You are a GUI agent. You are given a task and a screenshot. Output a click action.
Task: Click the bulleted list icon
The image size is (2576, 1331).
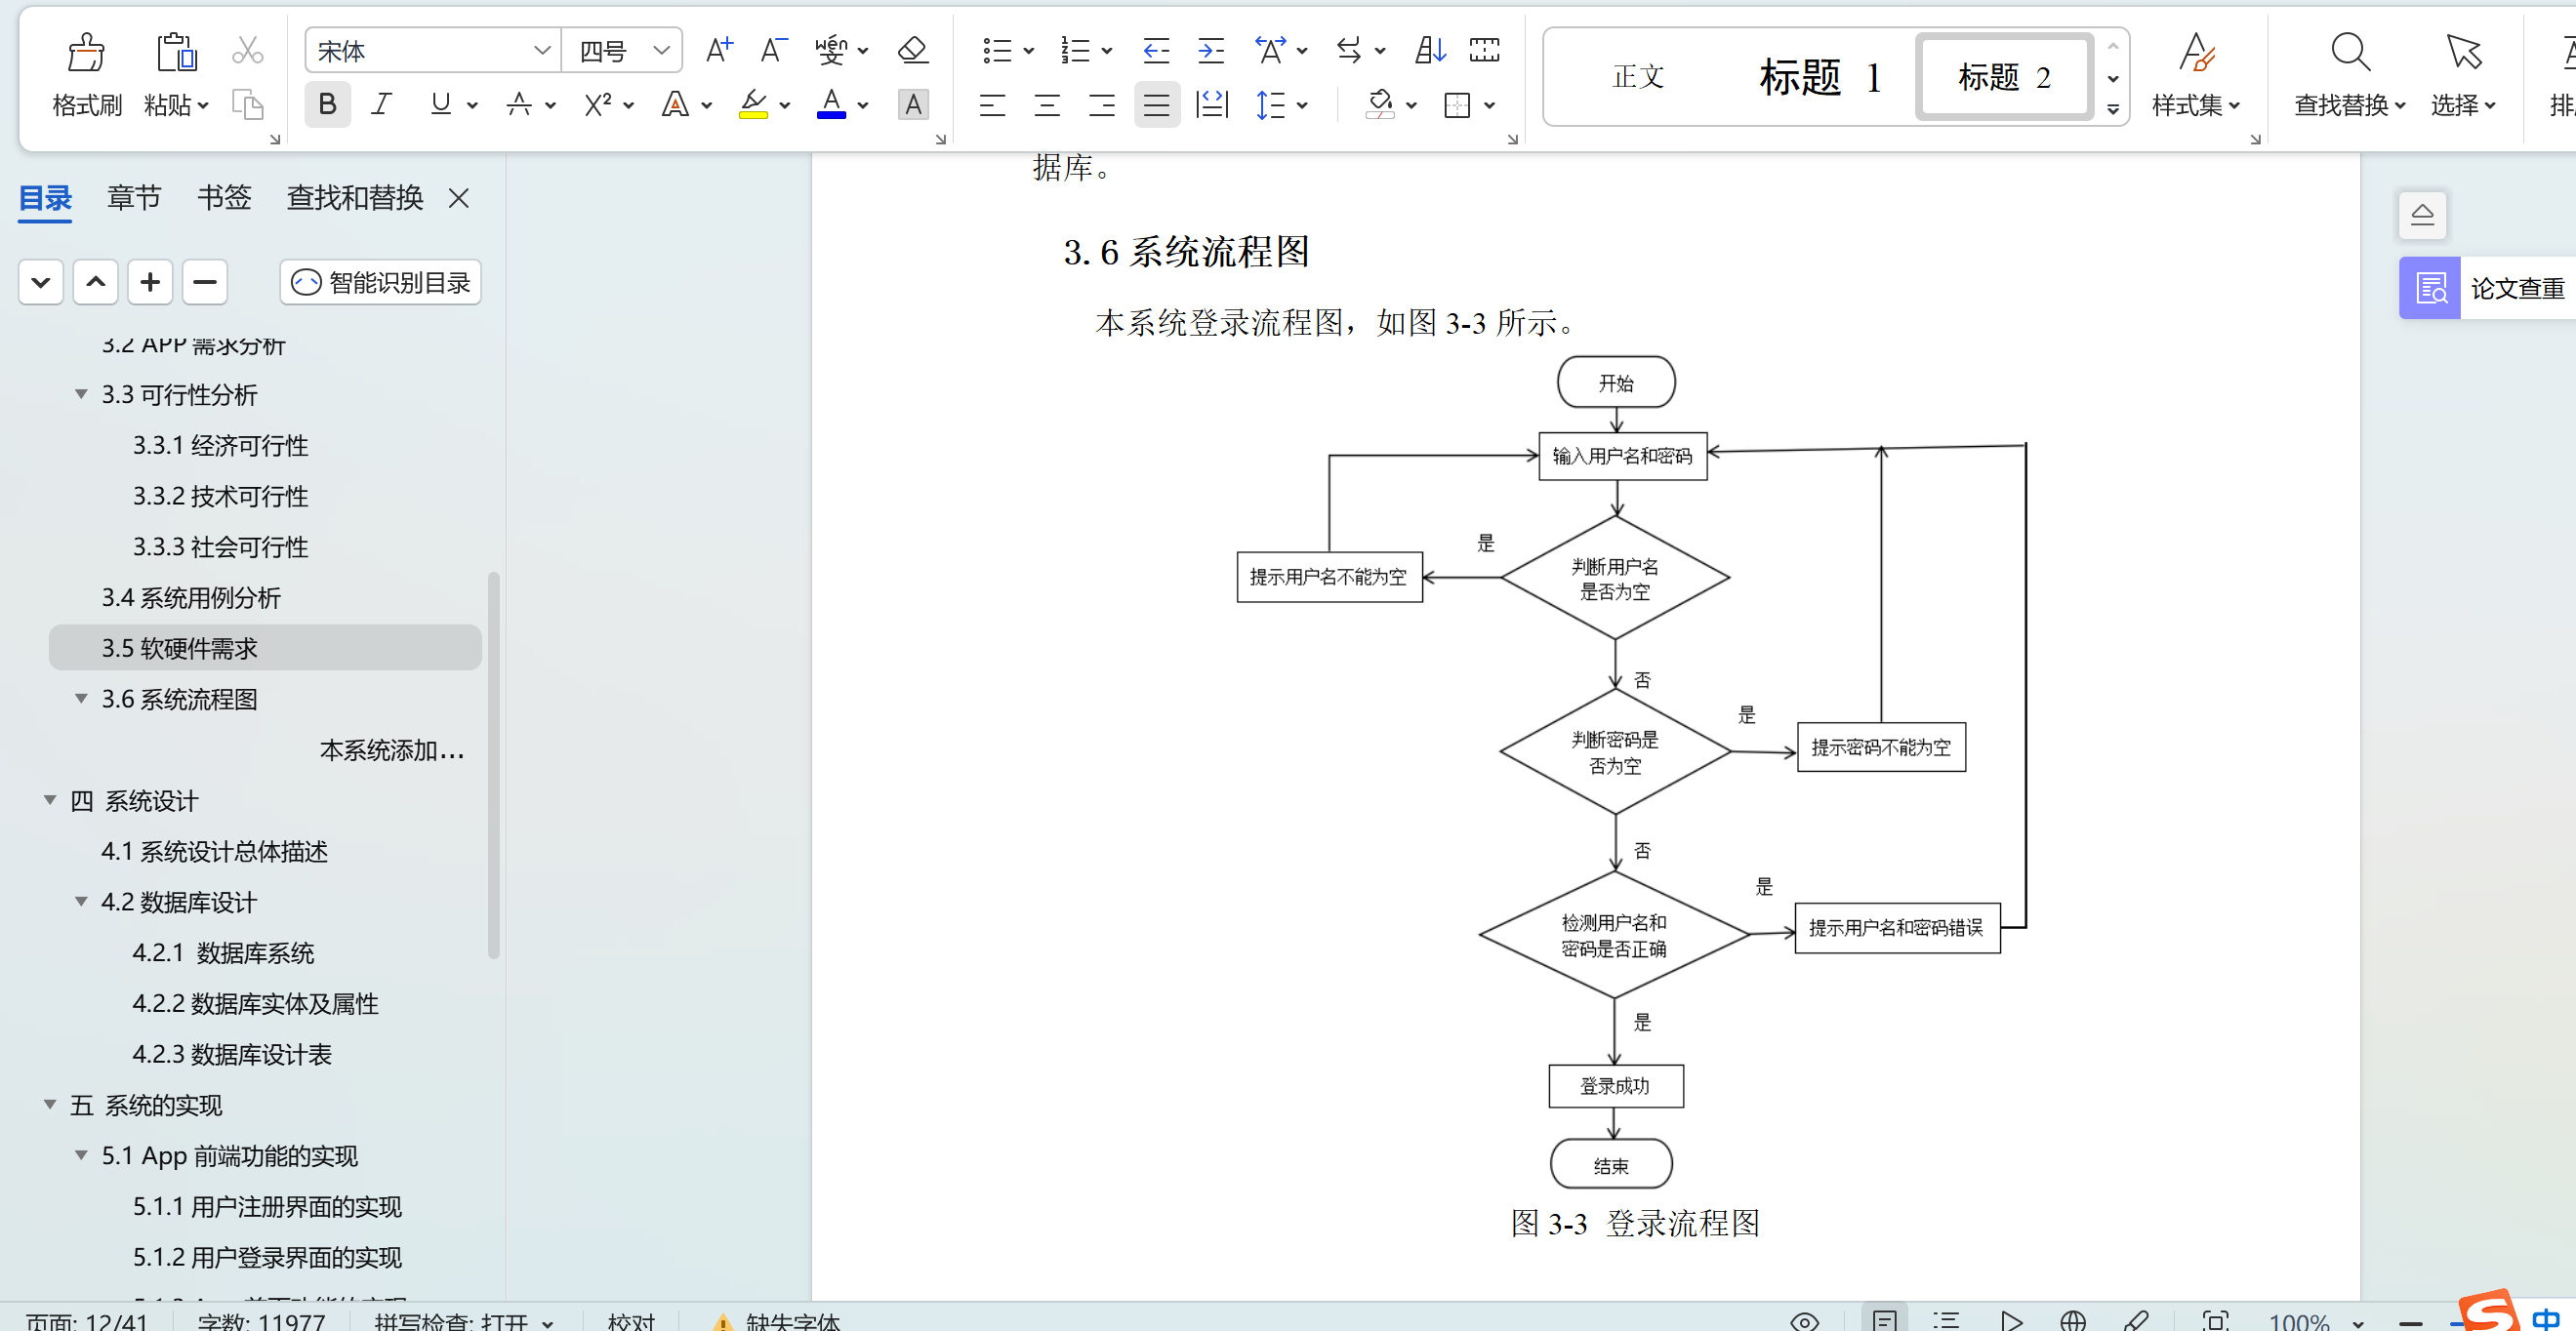(x=996, y=50)
